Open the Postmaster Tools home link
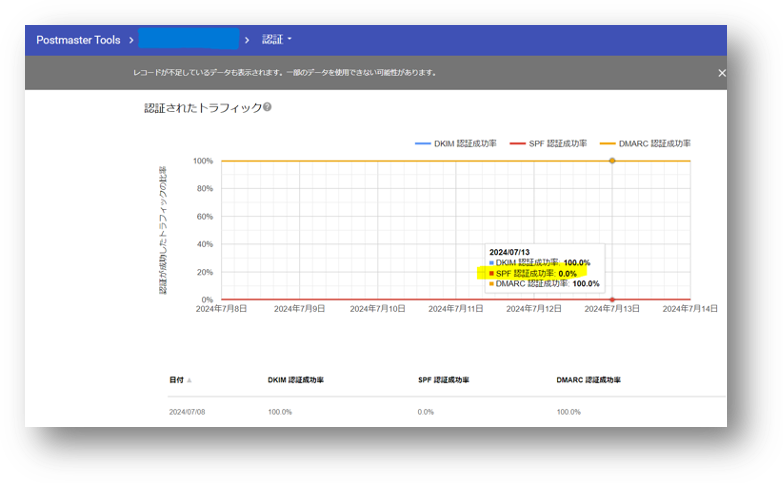783x483 pixels. 78,40
